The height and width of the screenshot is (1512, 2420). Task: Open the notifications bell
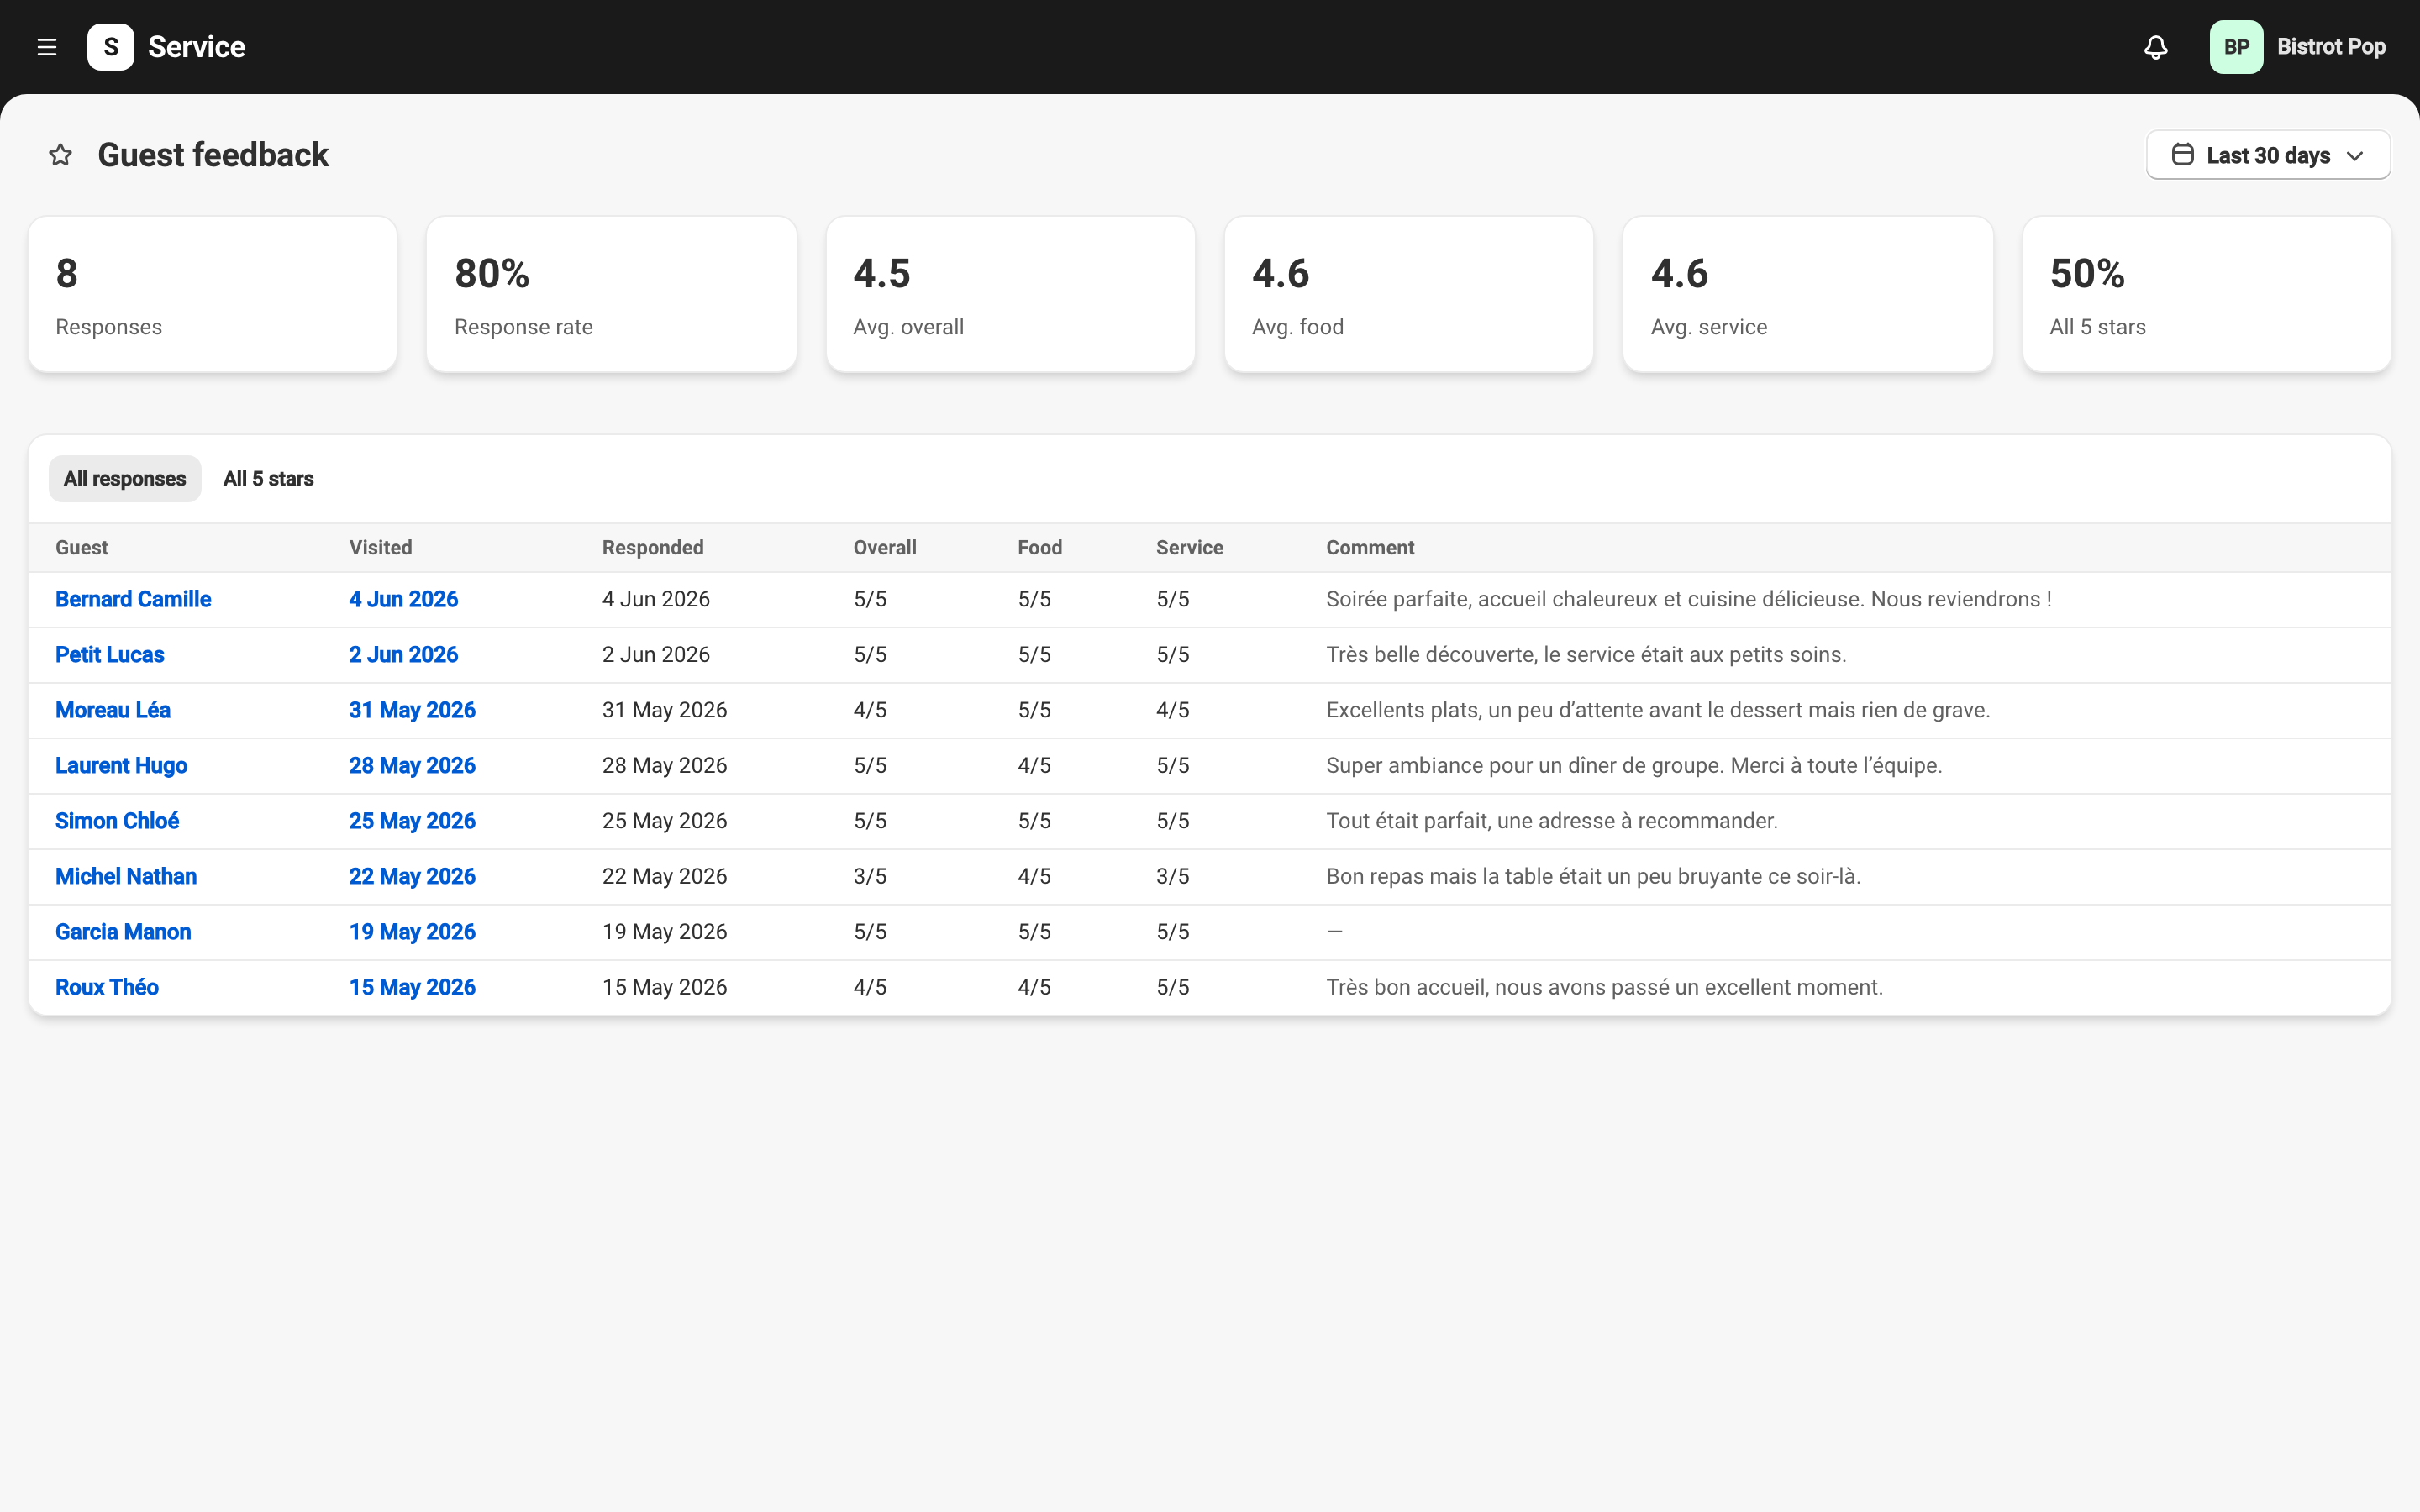pos(2156,47)
